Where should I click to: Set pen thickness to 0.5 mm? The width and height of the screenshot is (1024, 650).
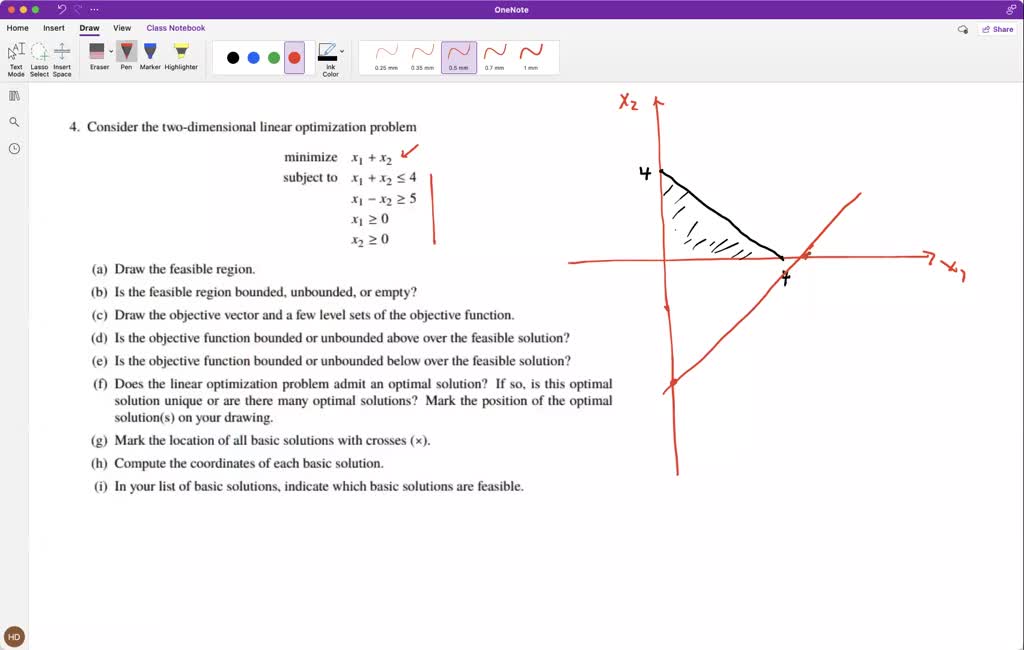click(x=458, y=57)
